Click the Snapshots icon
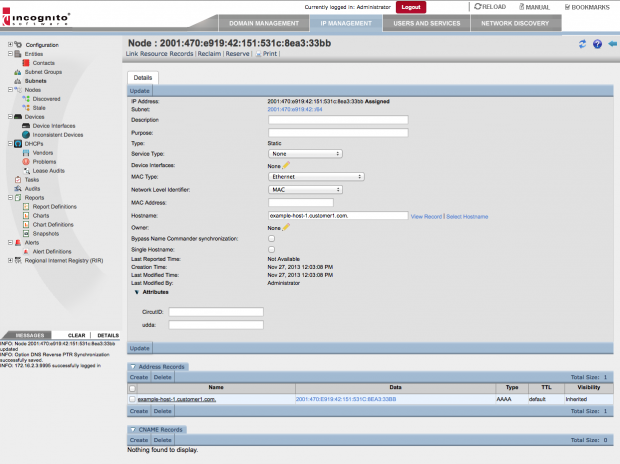This screenshot has height=464, width=620. tap(26, 234)
